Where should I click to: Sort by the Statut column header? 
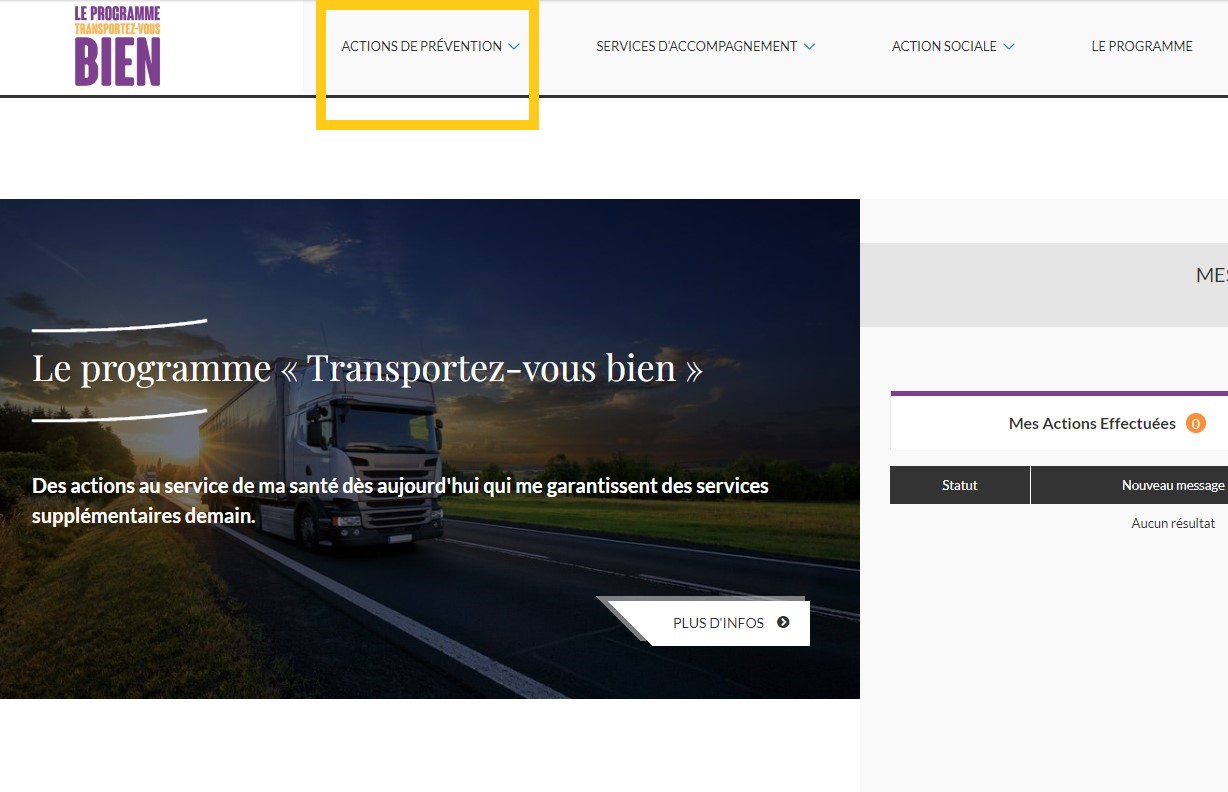click(x=960, y=485)
